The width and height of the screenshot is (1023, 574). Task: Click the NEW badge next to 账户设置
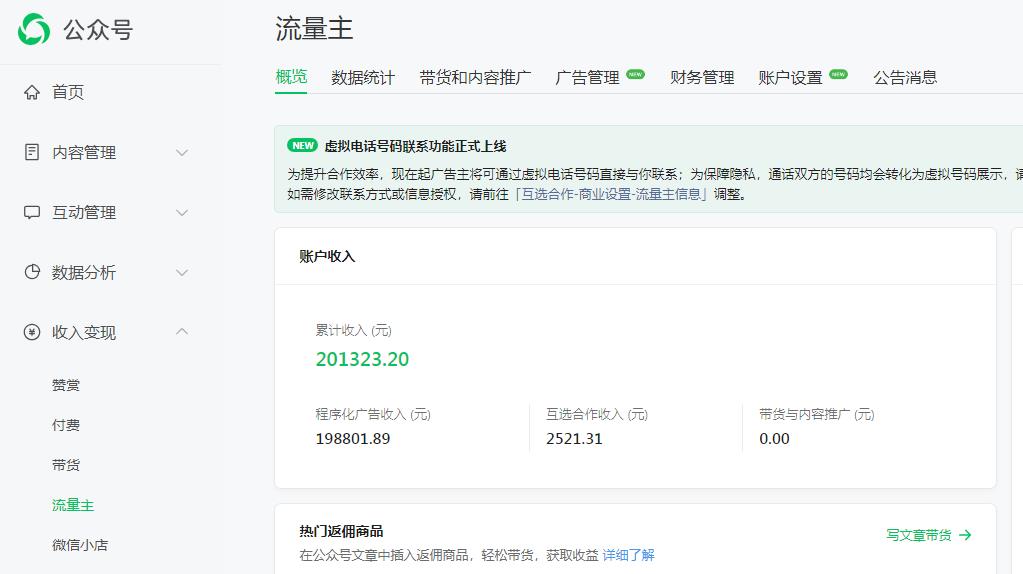click(x=838, y=74)
